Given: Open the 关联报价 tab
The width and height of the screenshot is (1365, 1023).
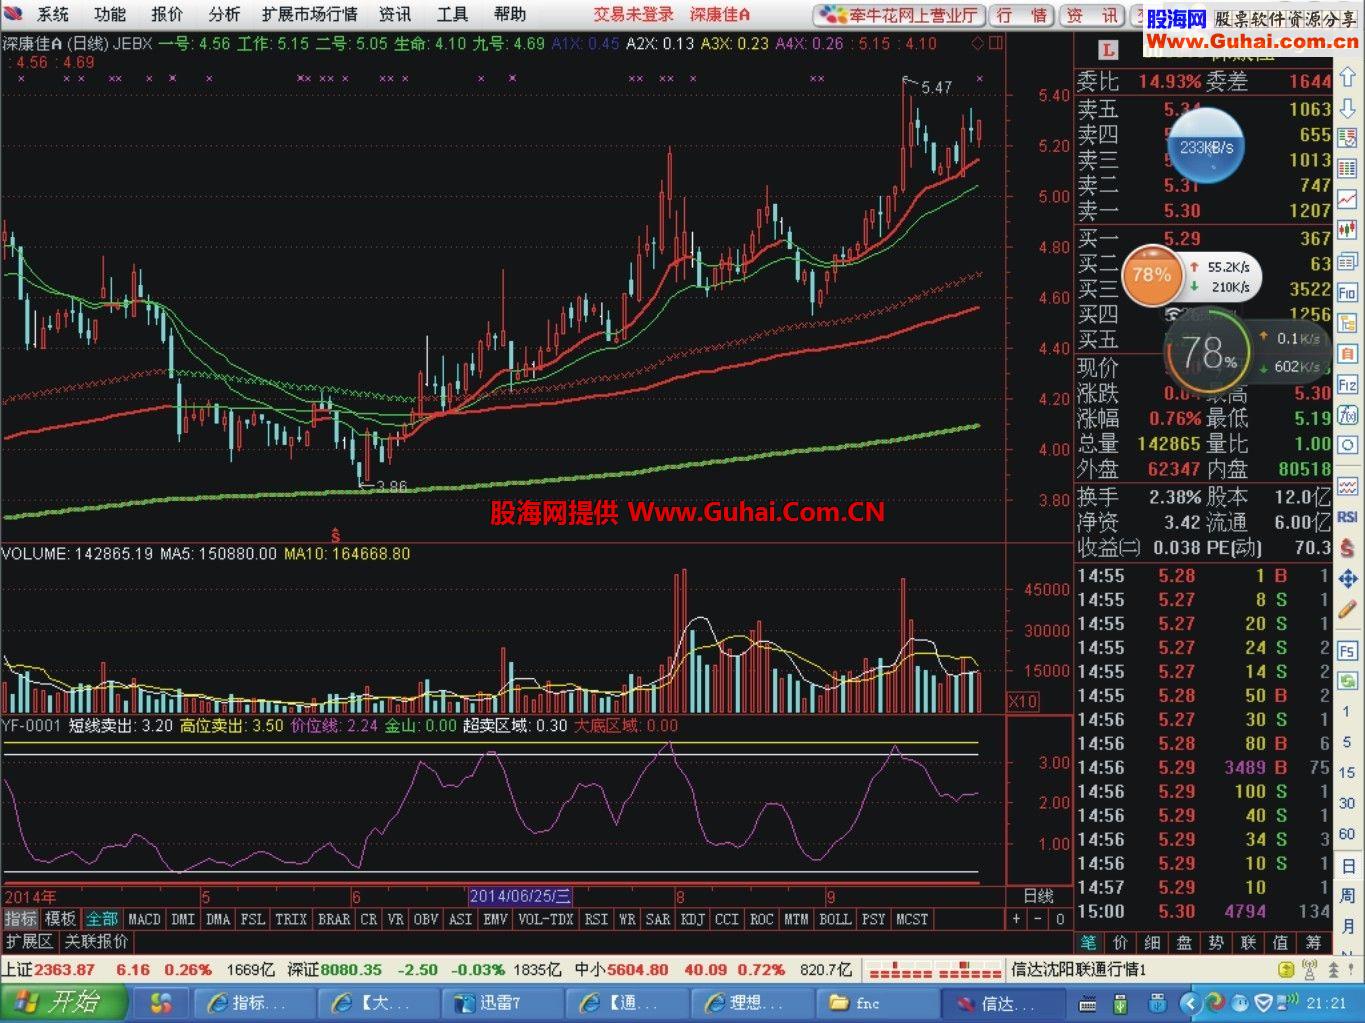Looking at the screenshot, I should click(97, 942).
